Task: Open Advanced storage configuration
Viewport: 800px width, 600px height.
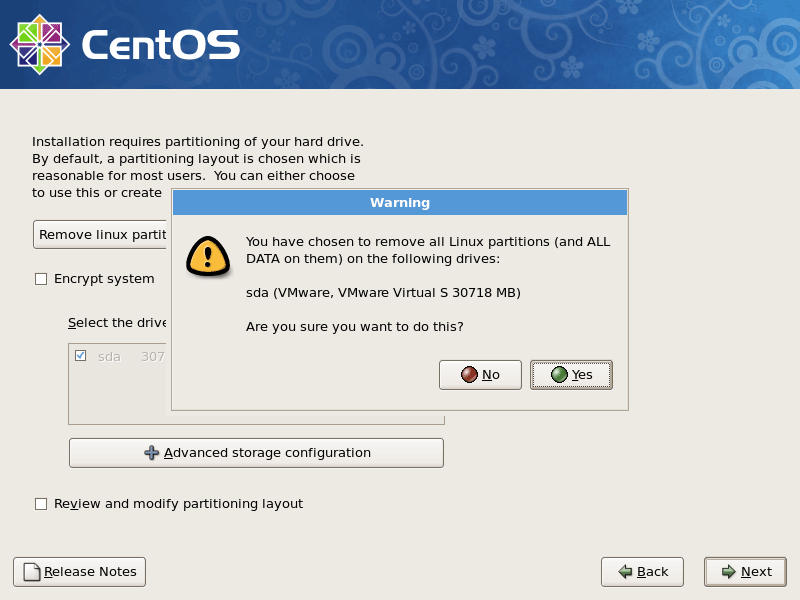Action: [256, 452]
